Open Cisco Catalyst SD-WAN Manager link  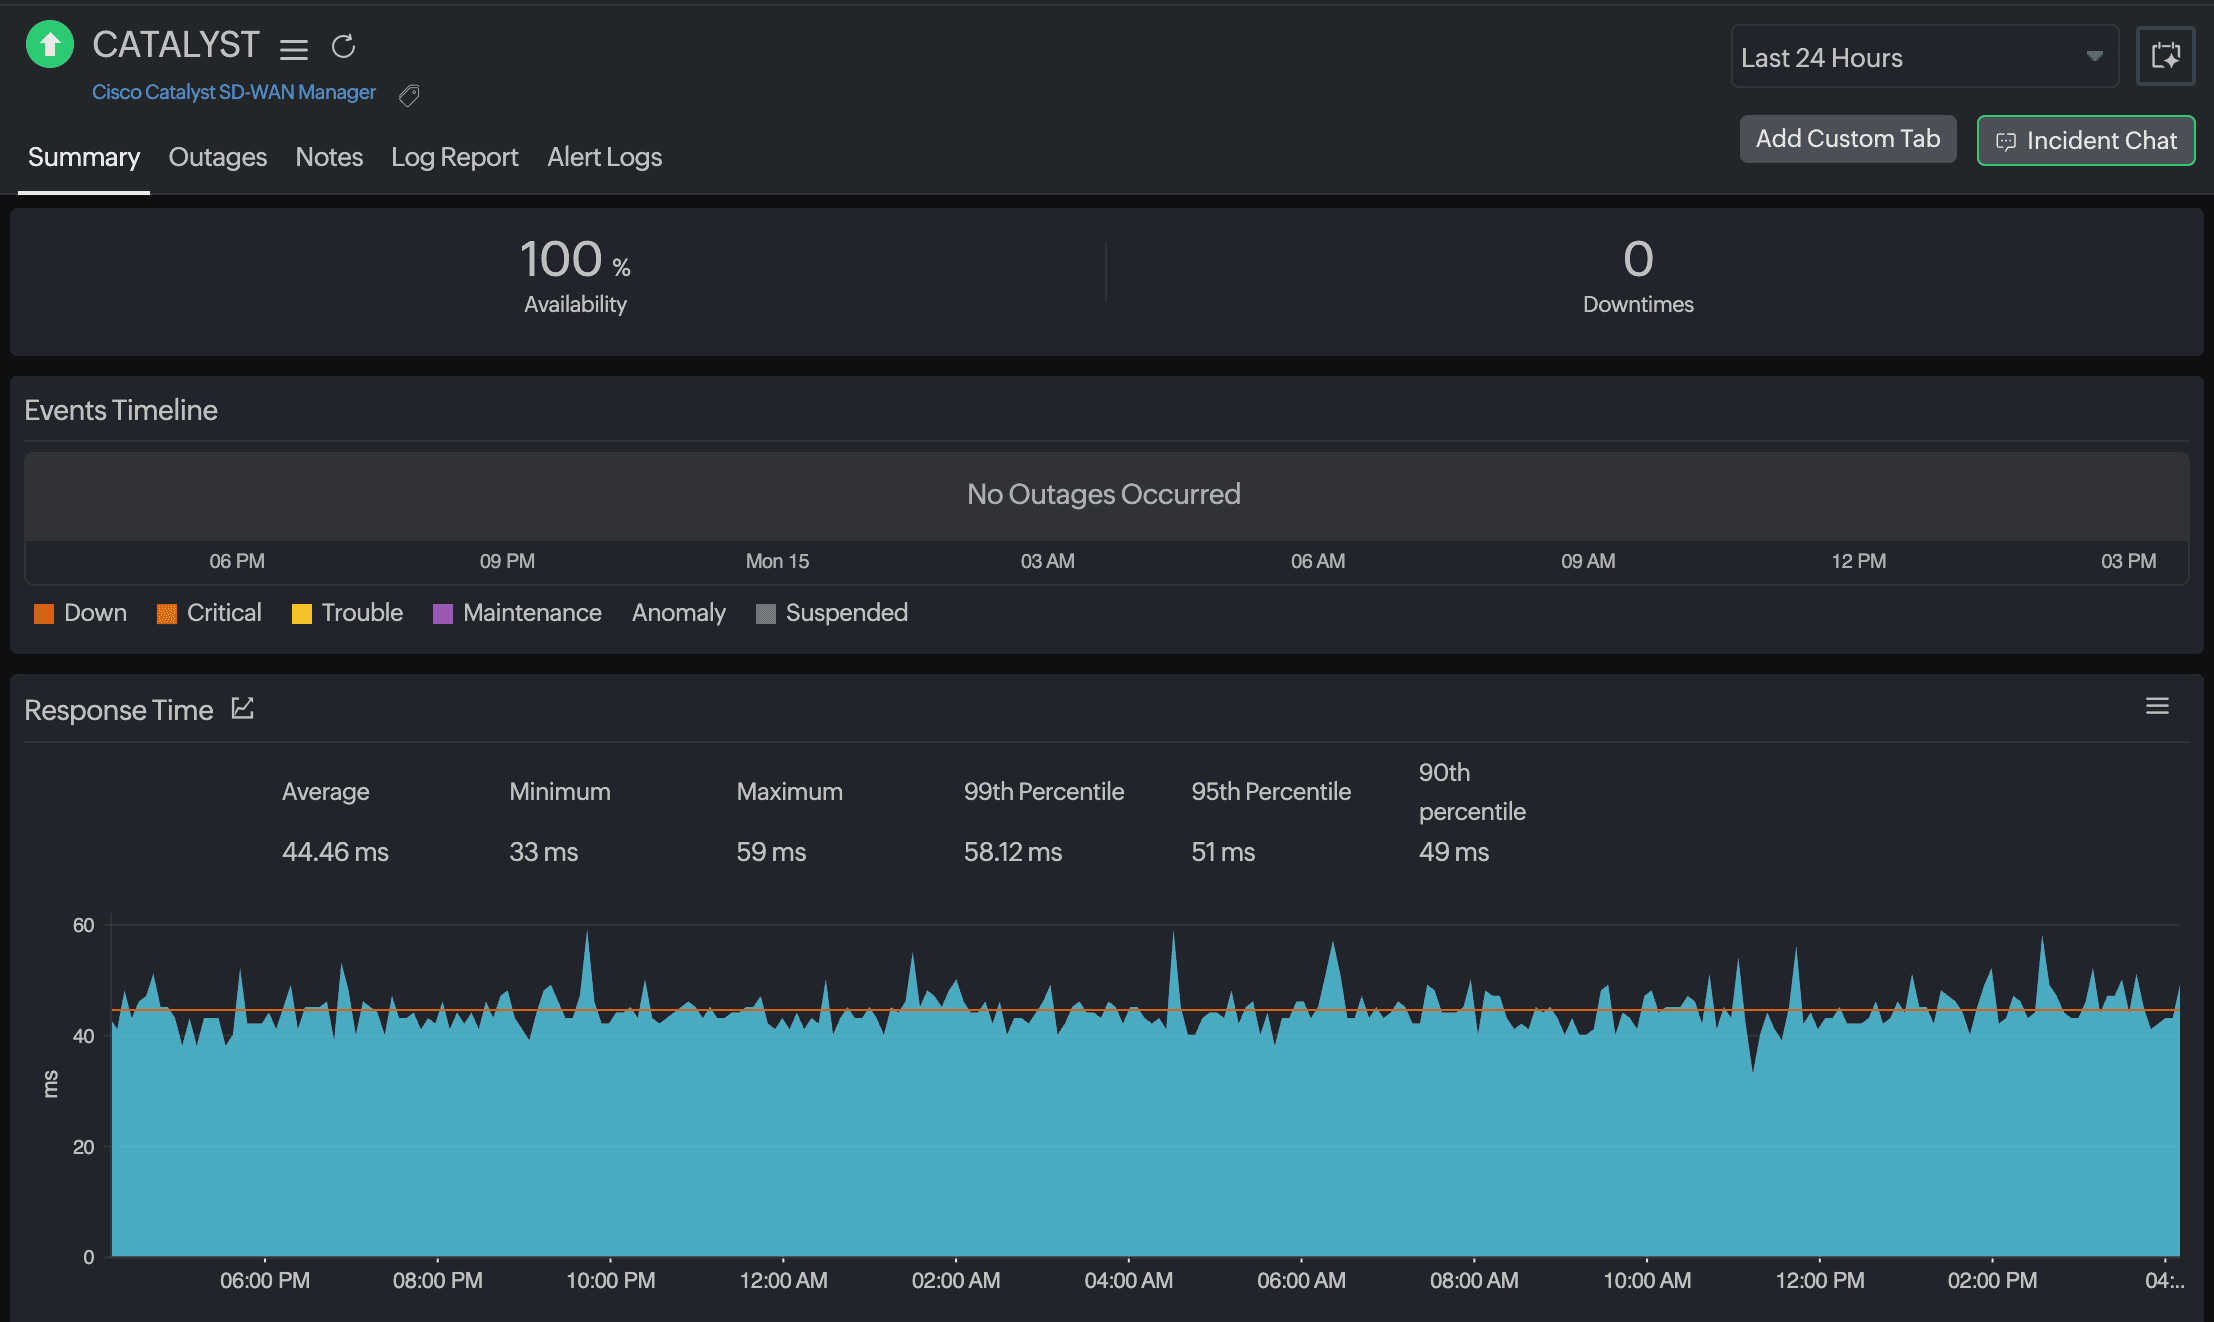(x=234, y=92)
